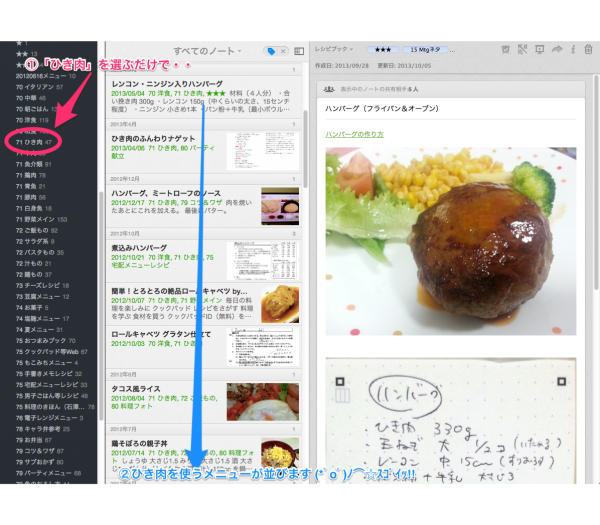
Task: Select the 75 おつまみブック tag
Action: pyautogui.click(x=46, y=341)
